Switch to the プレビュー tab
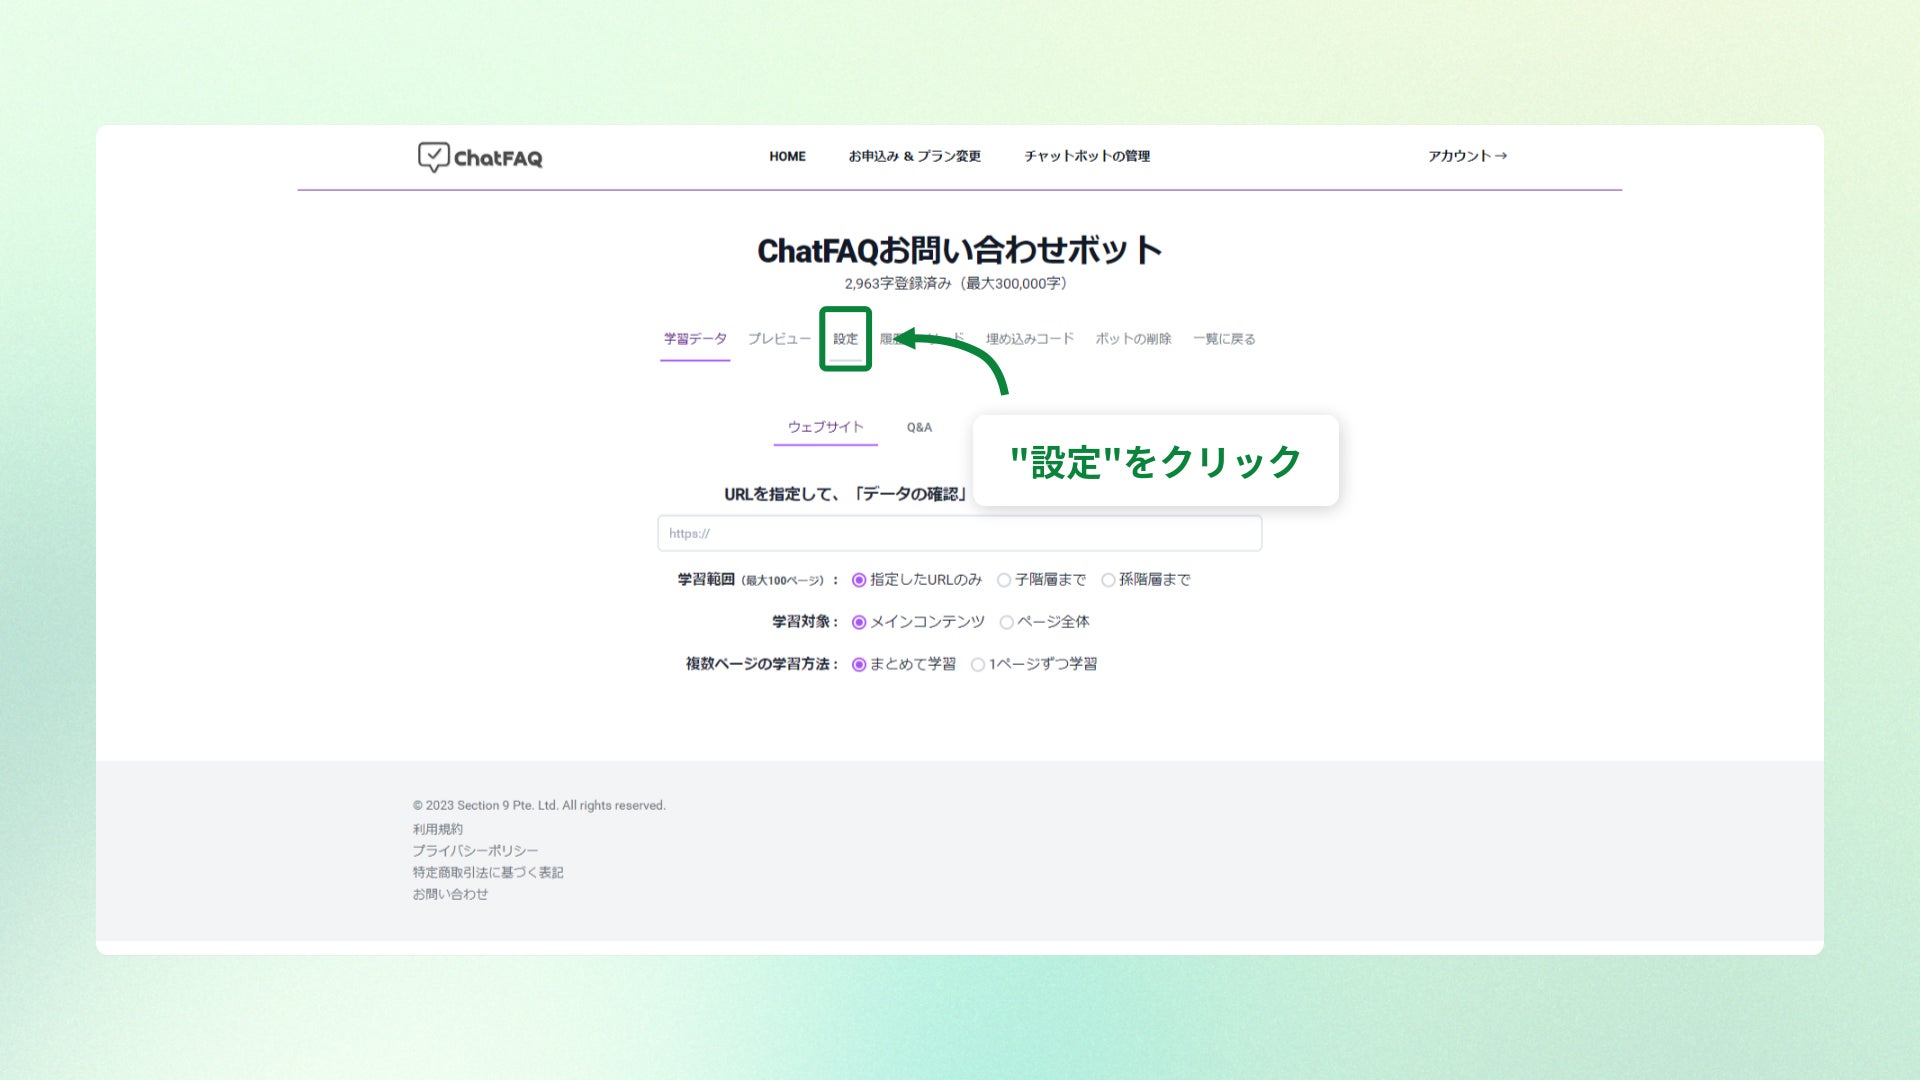 pyautogui.click(x=779, y=339)
